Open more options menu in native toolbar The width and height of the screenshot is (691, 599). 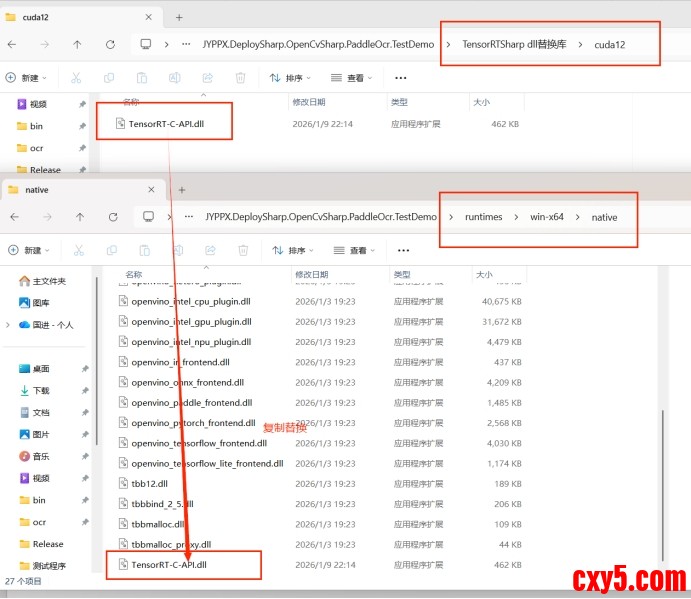click(x=404, y=250)
